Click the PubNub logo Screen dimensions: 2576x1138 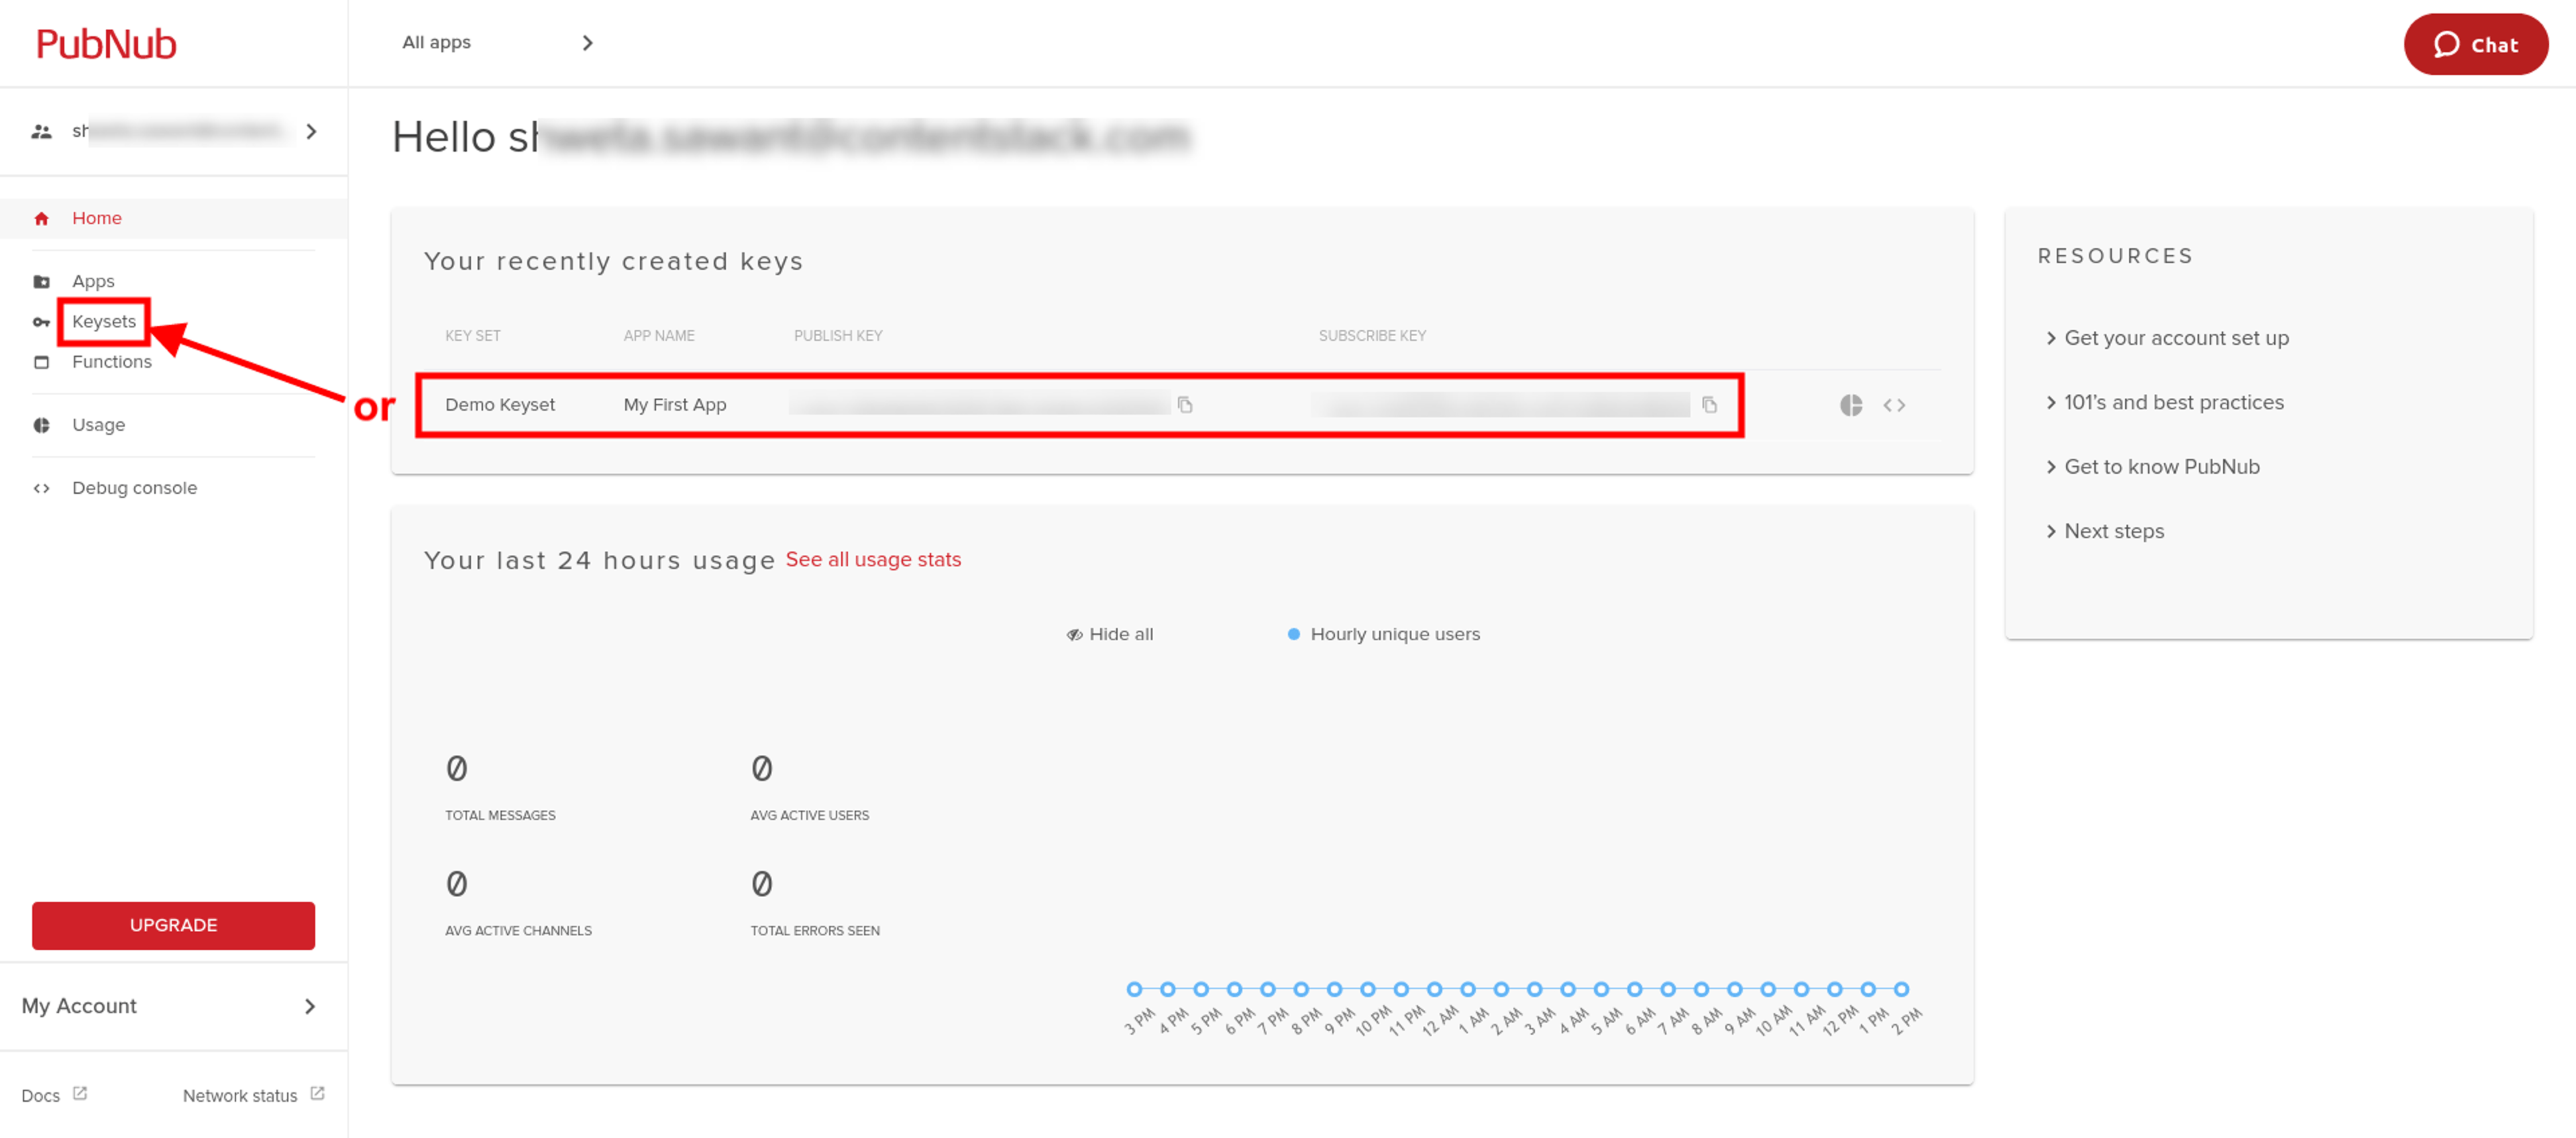point(106,44)
